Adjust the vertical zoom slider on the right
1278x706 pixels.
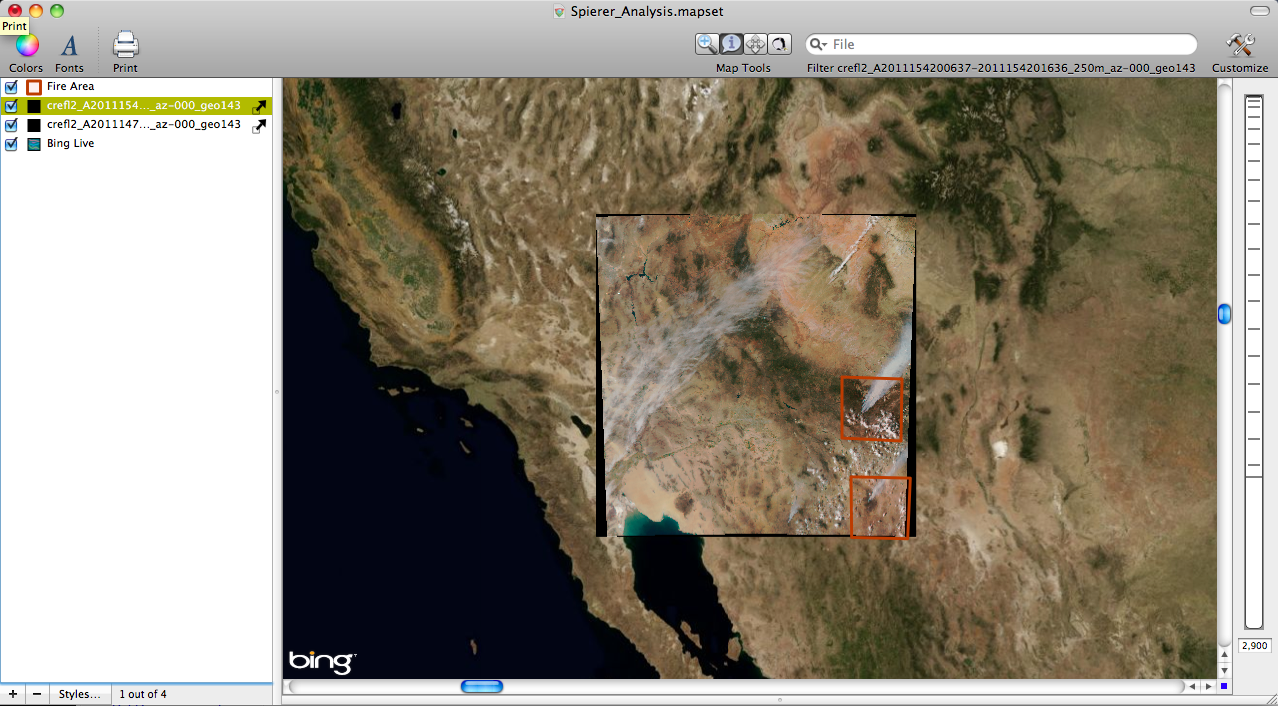pos(1224,313)
